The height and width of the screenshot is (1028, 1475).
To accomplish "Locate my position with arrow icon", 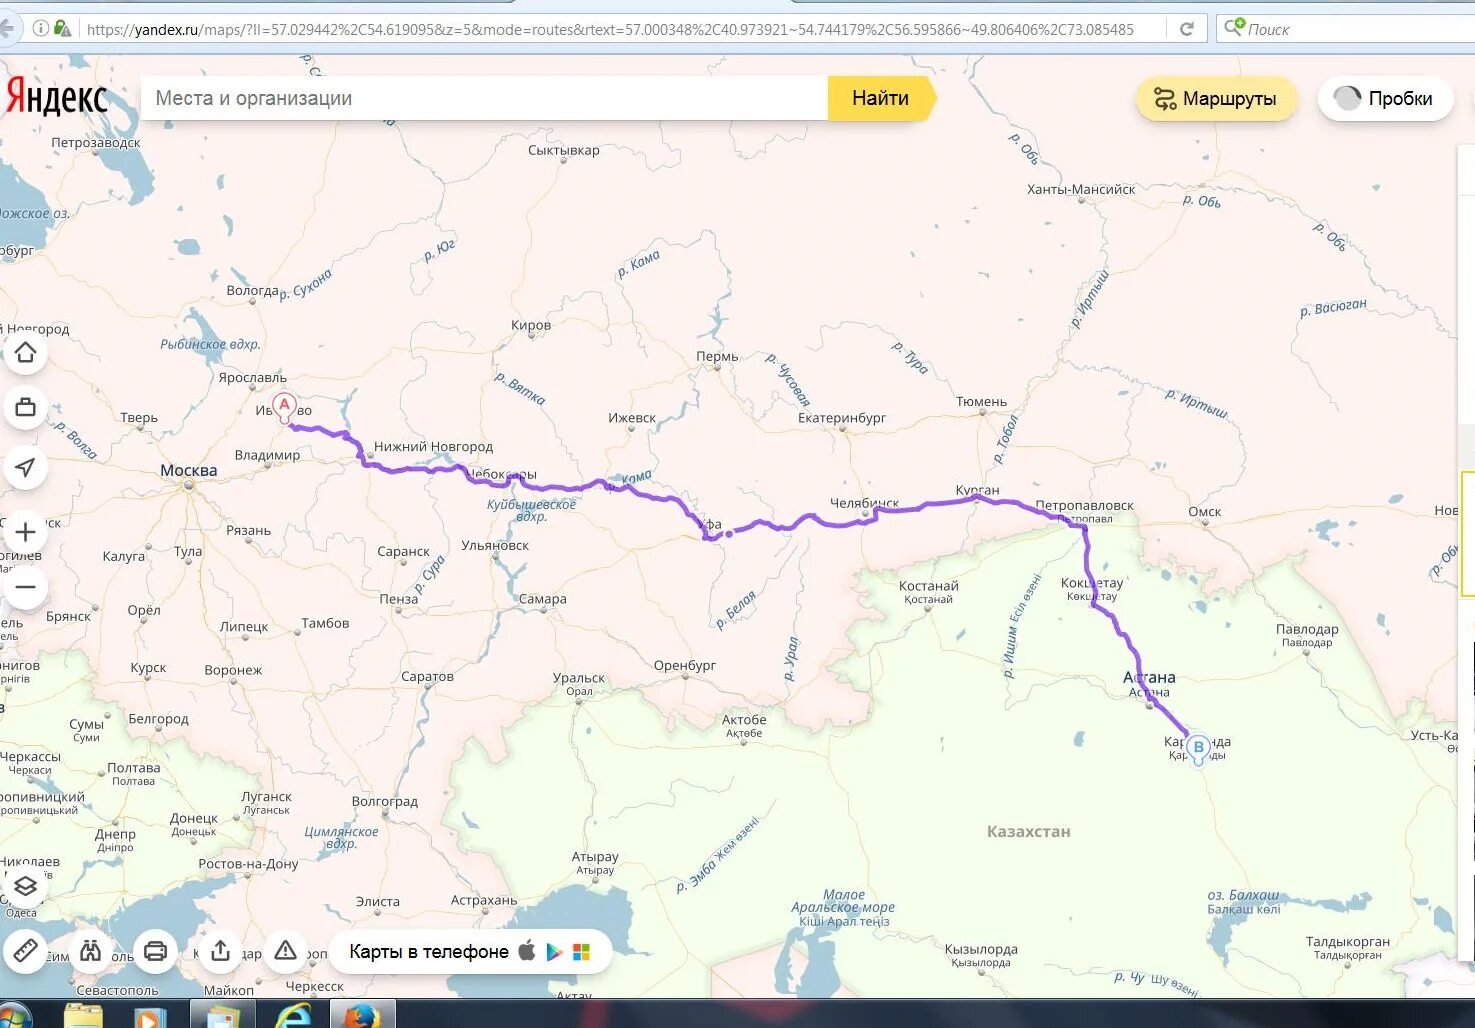I will pos(26,467).
